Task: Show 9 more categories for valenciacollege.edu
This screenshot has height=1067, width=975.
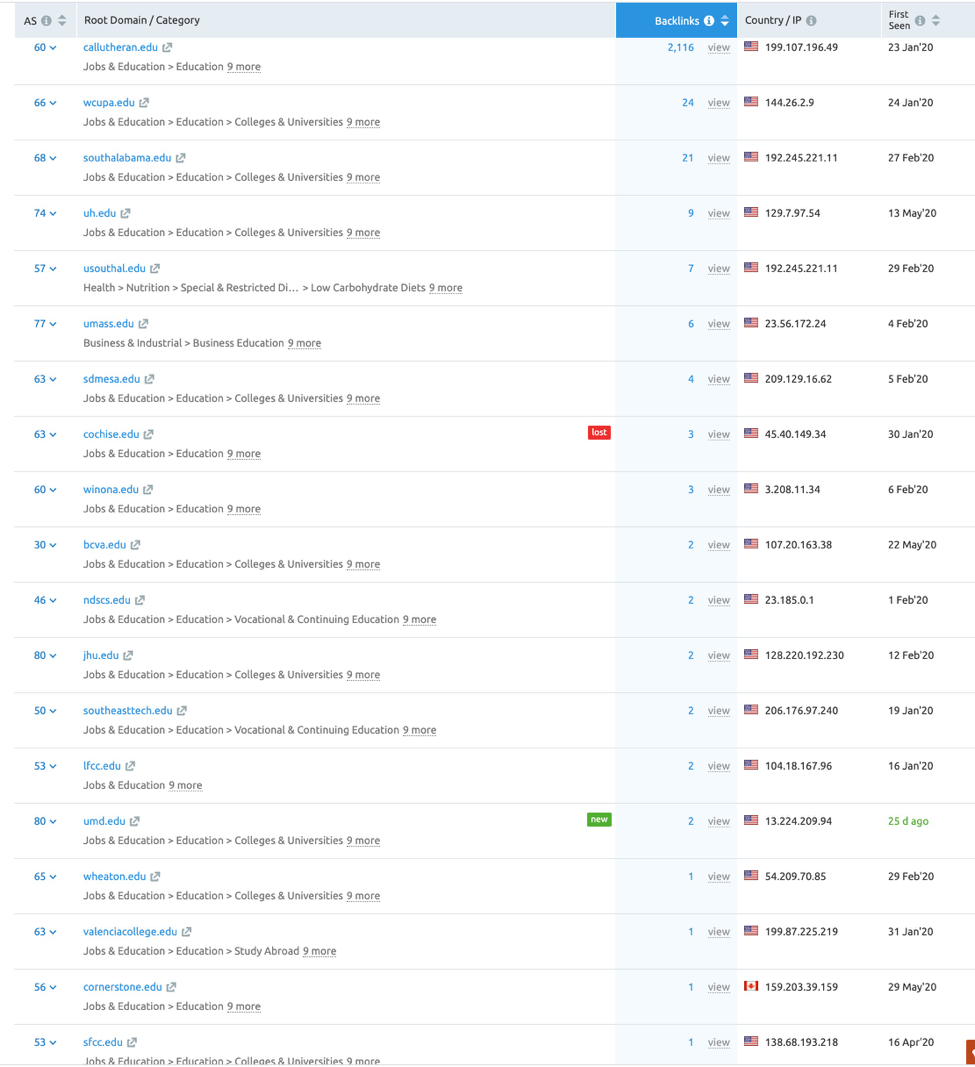Action: (320, 951)
